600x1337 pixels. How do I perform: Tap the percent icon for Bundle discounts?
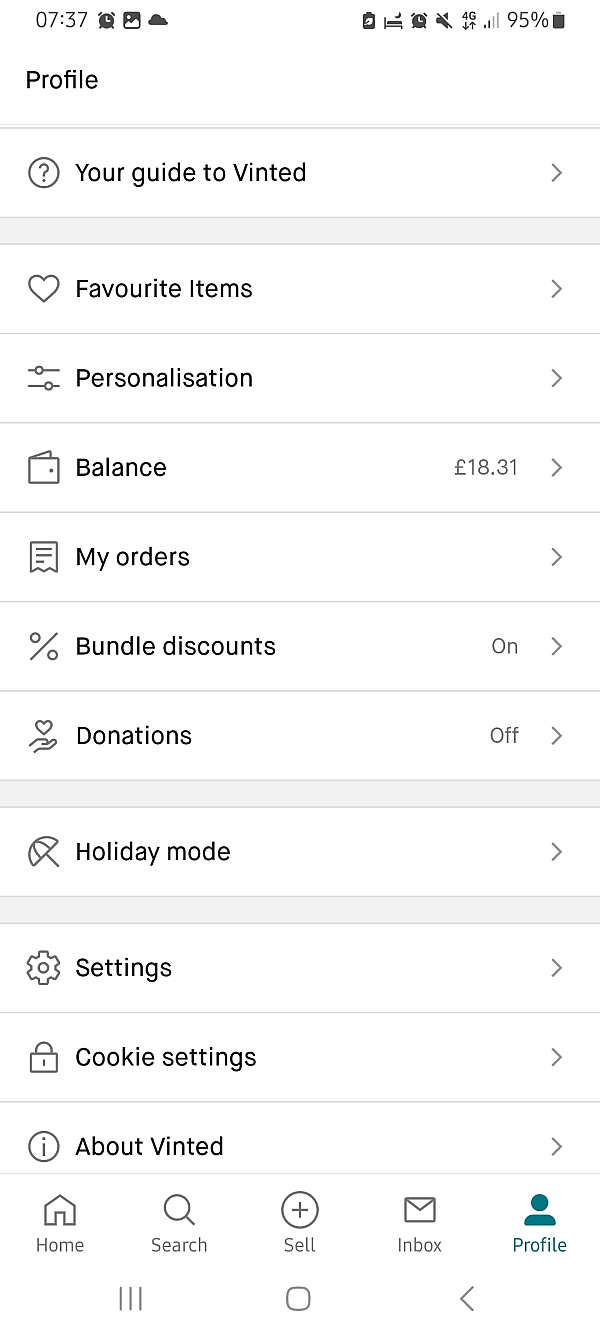pos(43,646)
